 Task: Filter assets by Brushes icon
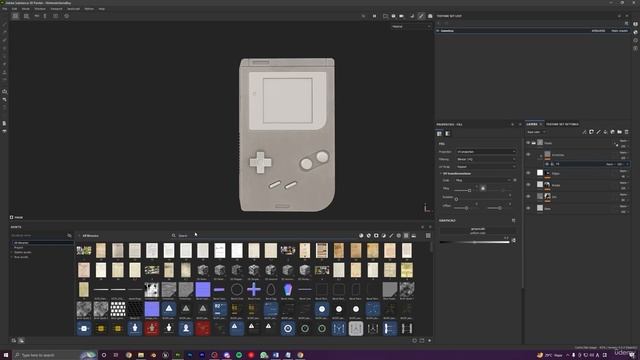point(391,236)
